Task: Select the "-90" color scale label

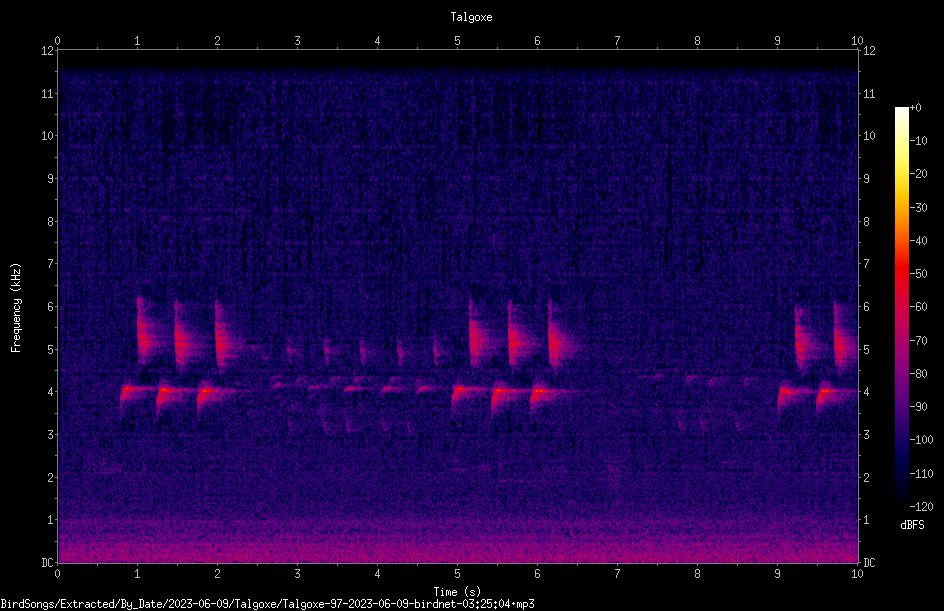Action: 919,407
